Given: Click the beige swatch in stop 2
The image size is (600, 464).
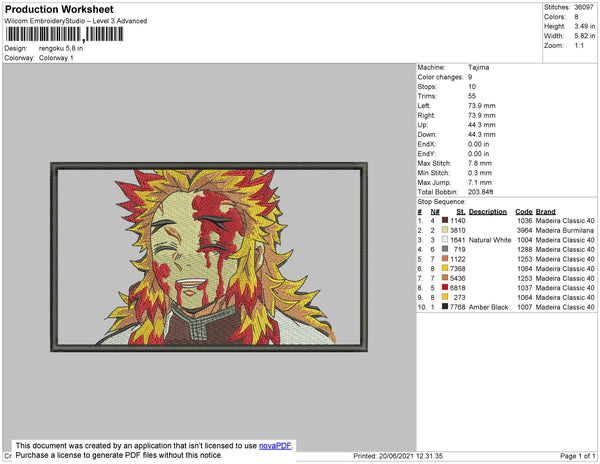Looking at the screenshot, I should [445, 230].
